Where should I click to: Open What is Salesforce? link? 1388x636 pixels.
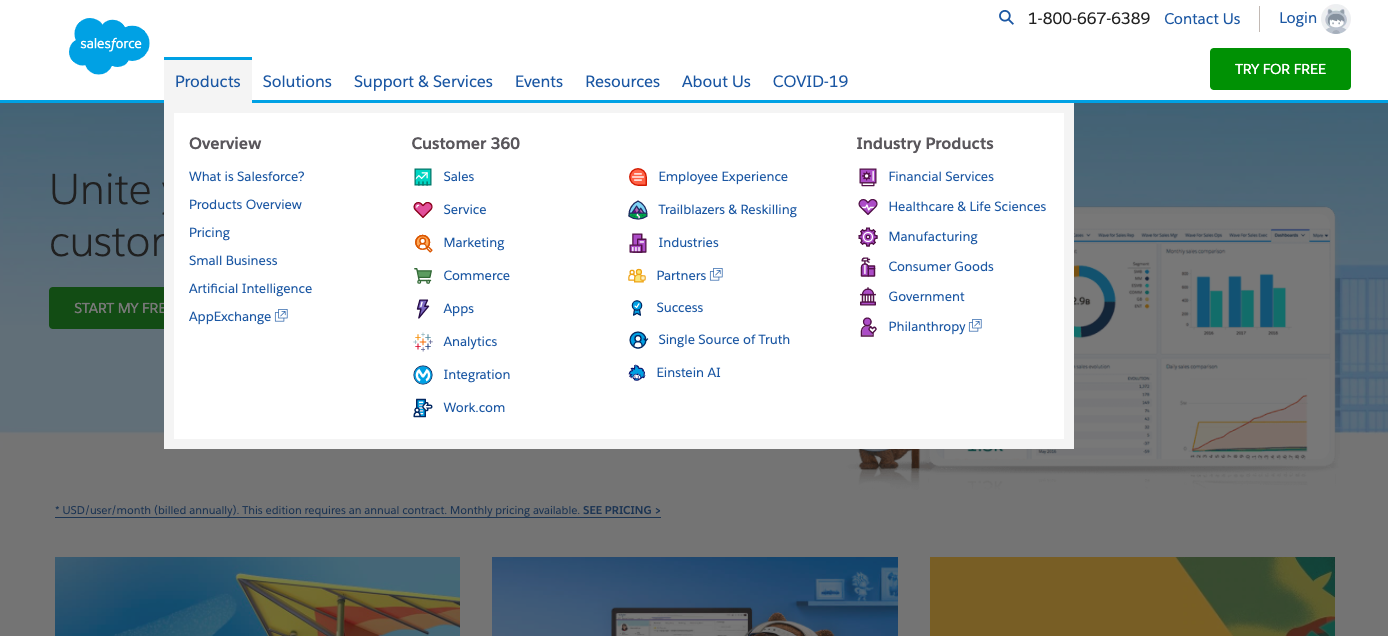pos(247,176)
